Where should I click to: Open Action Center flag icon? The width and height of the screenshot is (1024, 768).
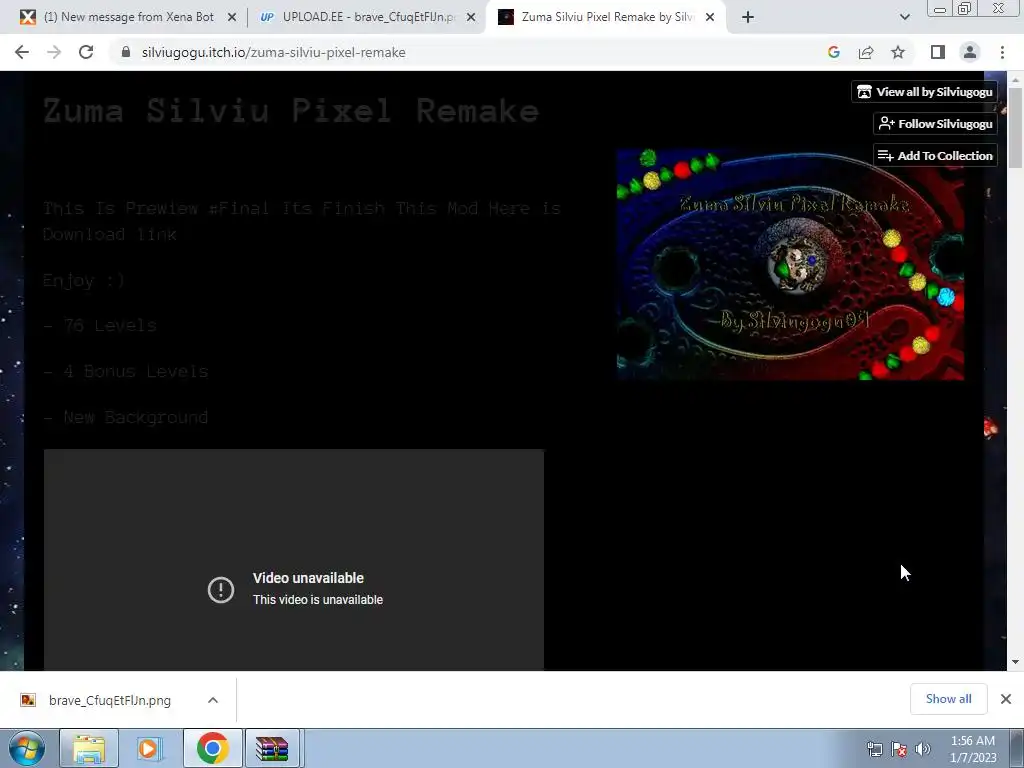pyautogui.click(x=899, y=749)
